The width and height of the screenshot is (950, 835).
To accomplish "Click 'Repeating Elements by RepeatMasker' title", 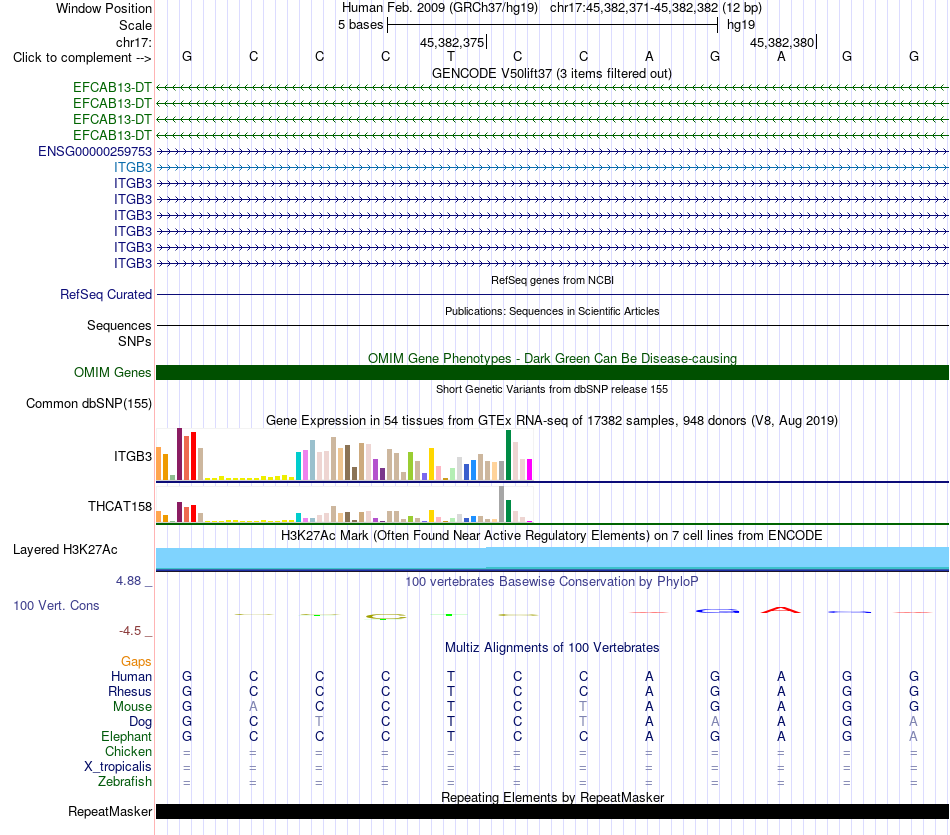I will (x=552, y=797).
